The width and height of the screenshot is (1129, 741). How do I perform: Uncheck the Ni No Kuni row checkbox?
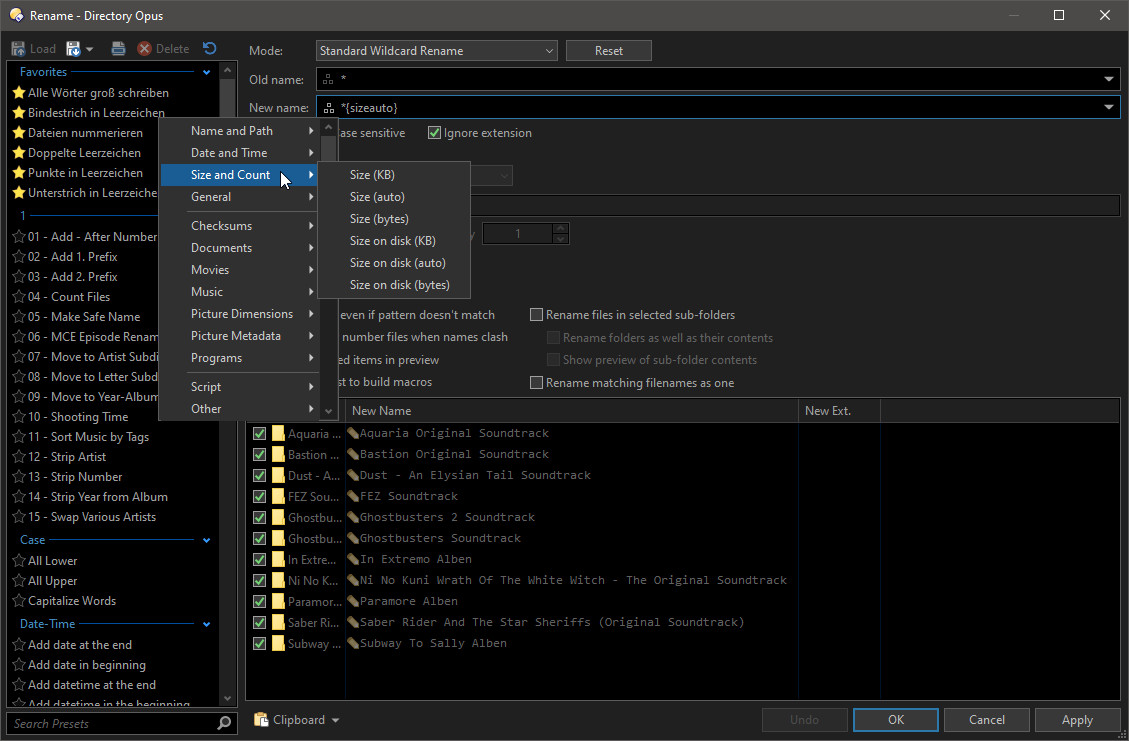pos(259,580)
